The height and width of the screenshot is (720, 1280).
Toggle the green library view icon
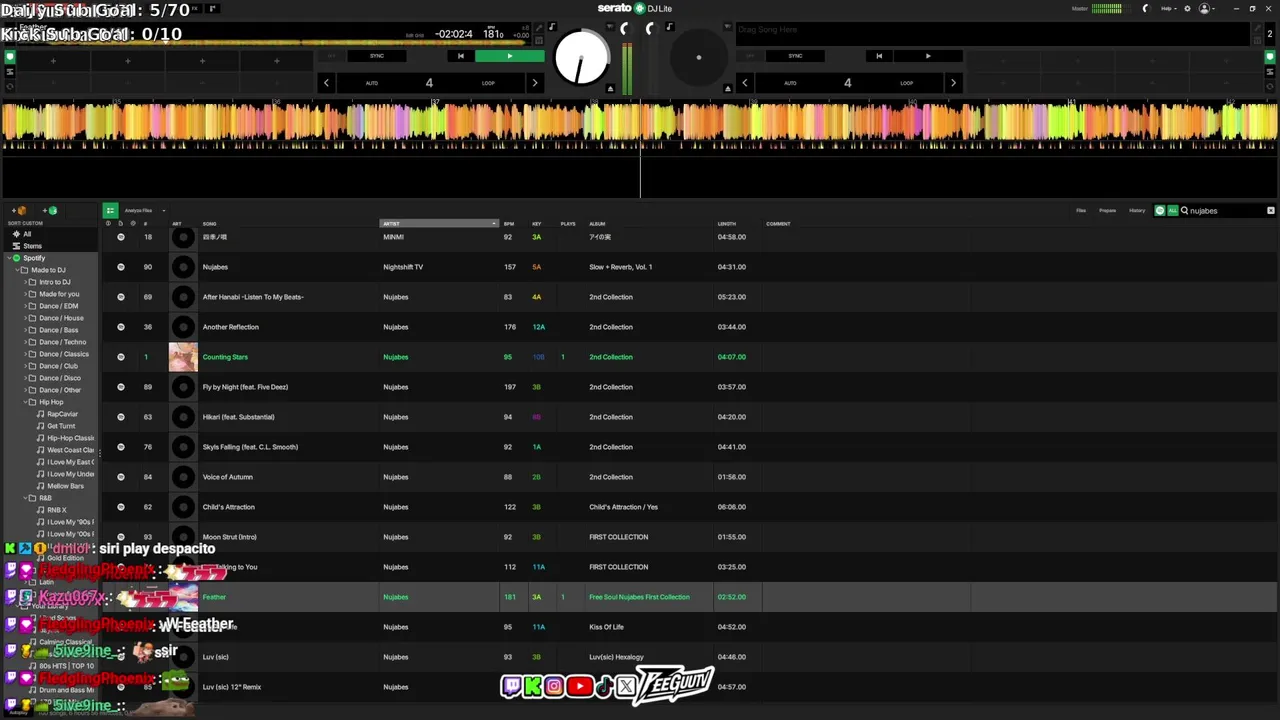(x=110, y=211)
